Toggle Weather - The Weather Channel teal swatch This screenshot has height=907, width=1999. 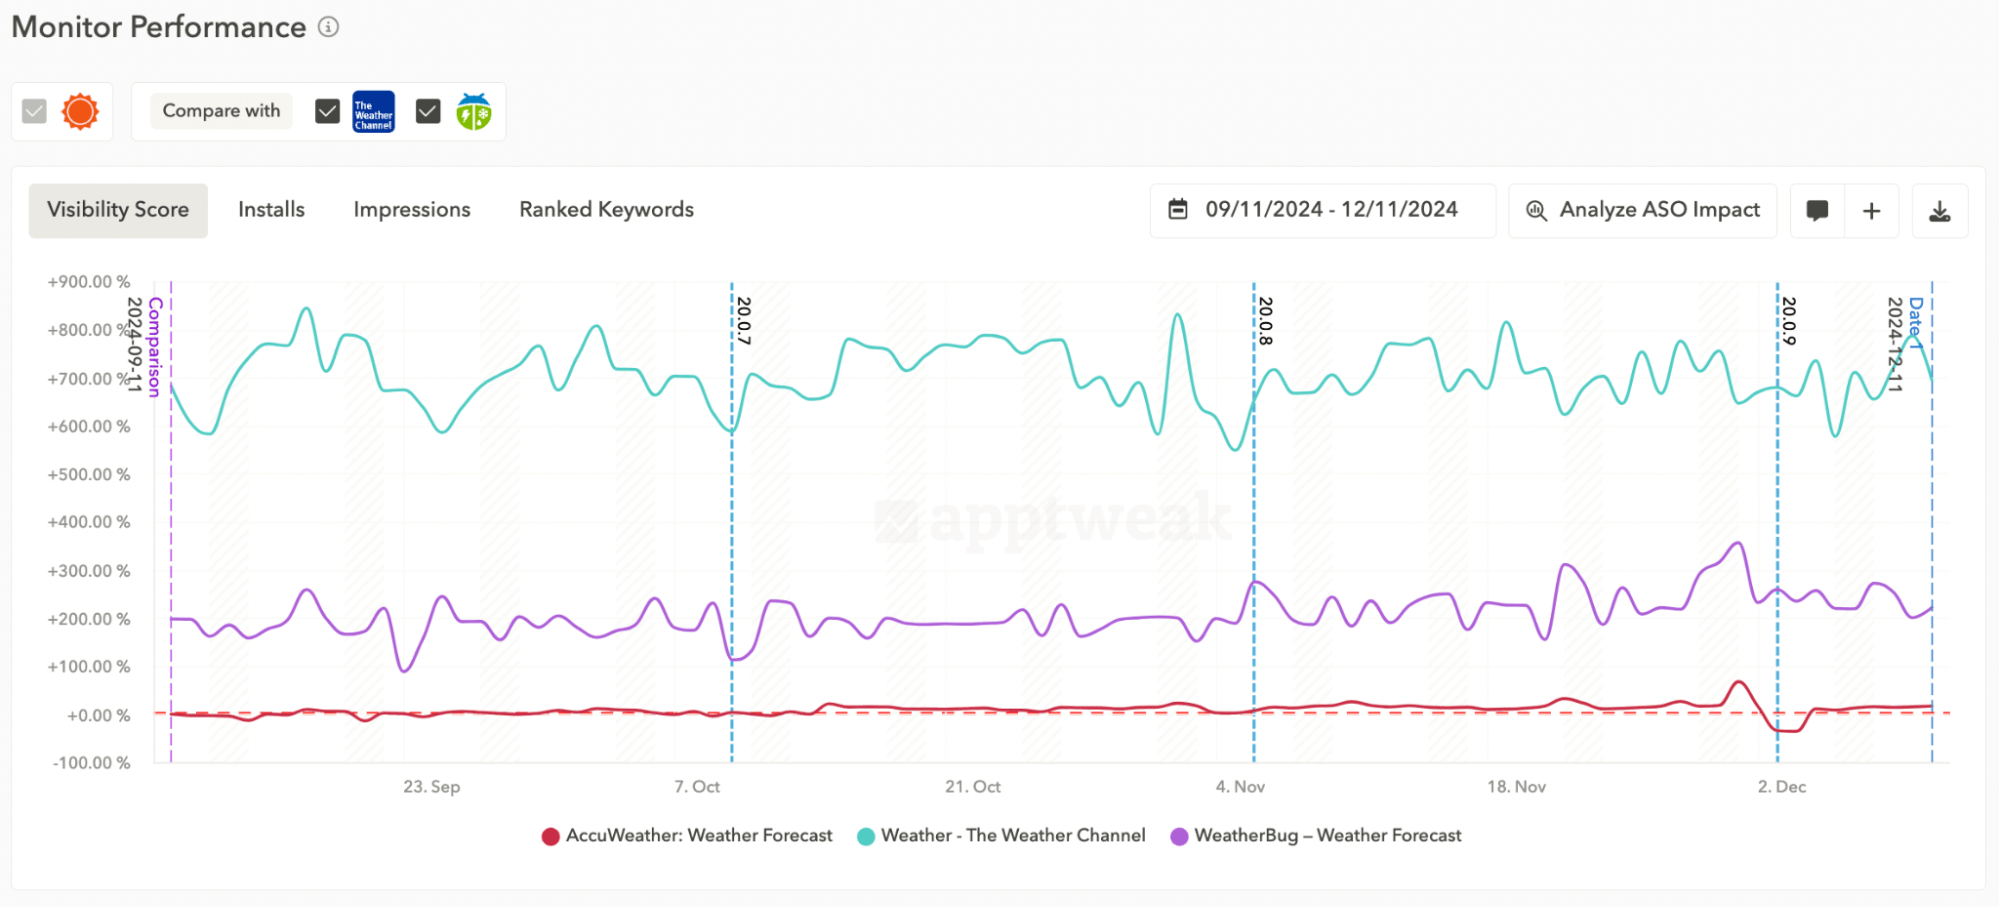click(x=866, y=836)
